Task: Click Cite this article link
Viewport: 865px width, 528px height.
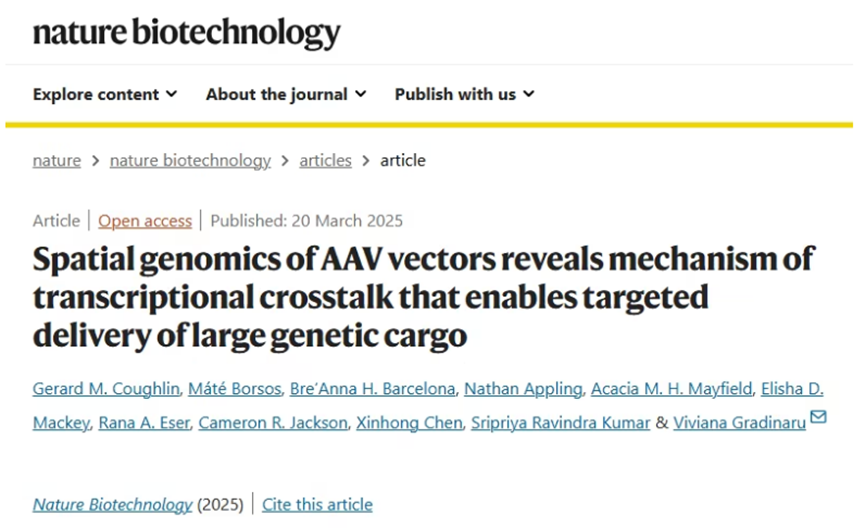Action: (x=317, y=504)
